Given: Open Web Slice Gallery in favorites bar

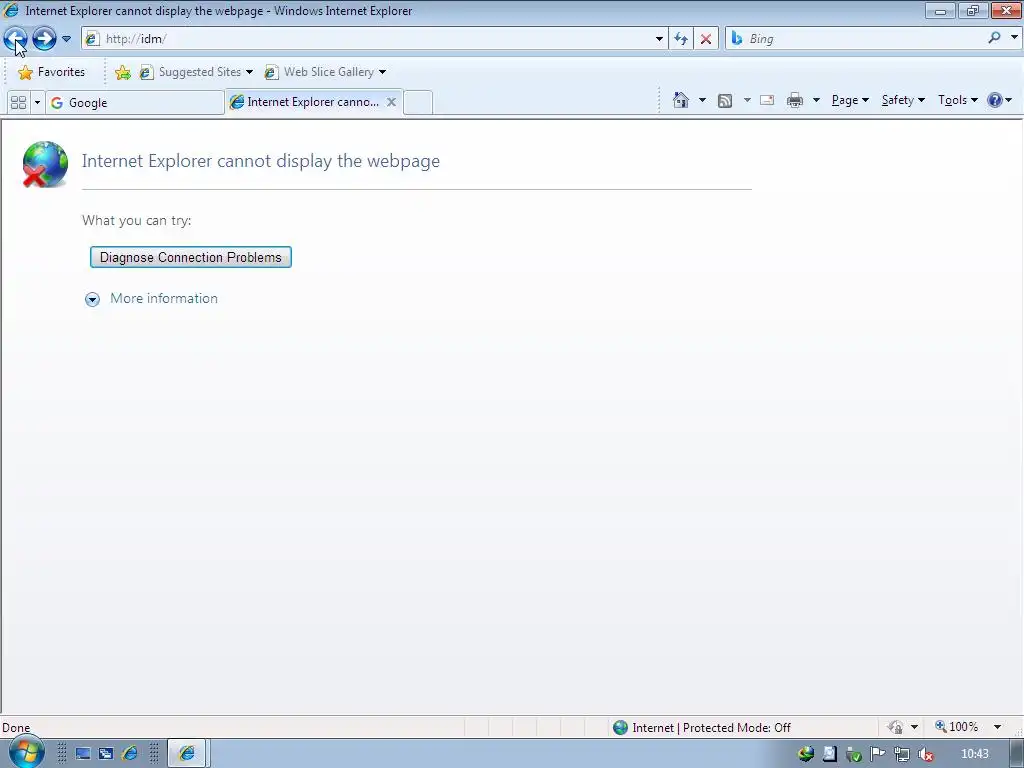Looking at the screenshot, I should pos(325,72).
